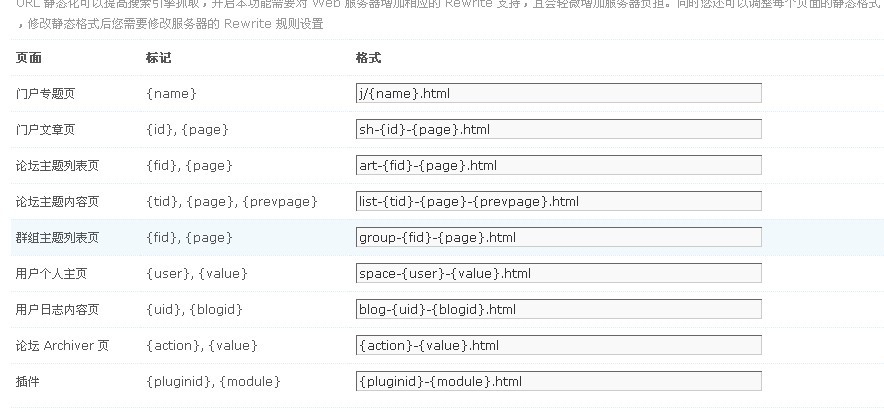
Task: Click the 门户专题页 format input field
Action: pyautogui.click(x=559, y=94)
